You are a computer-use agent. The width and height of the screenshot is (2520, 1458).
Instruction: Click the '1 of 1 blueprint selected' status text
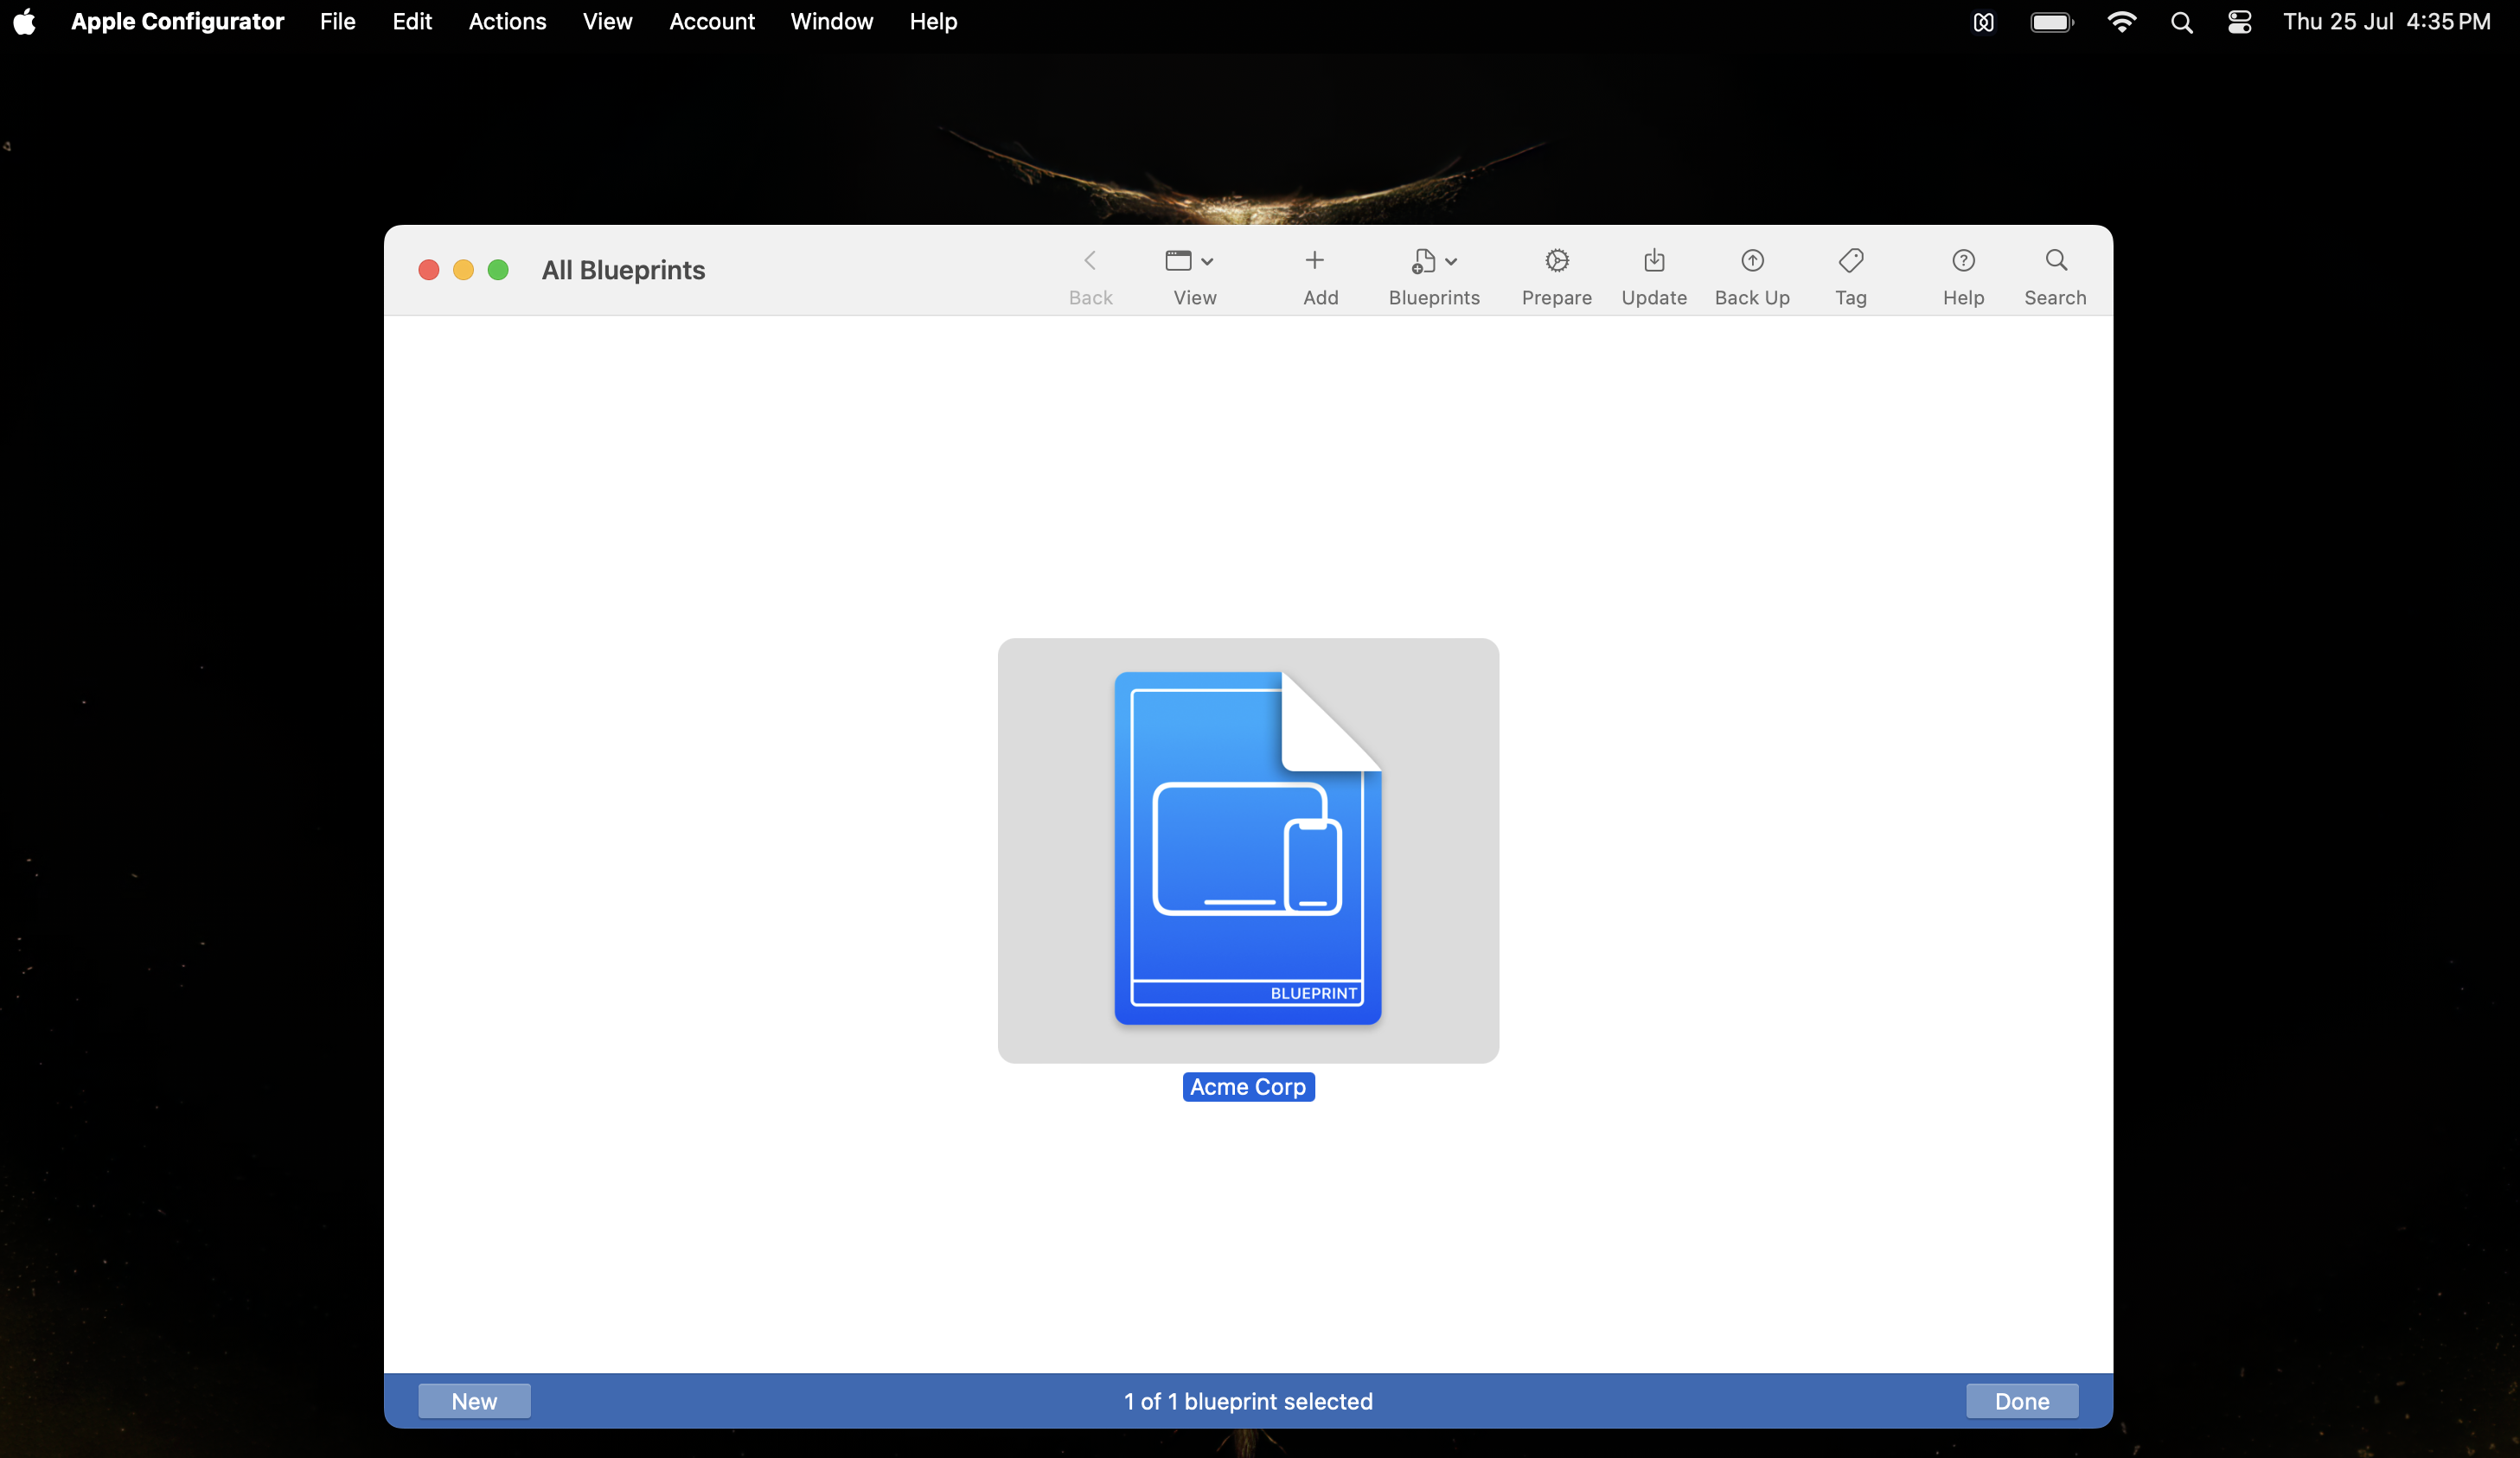(x=1248, y=1401)
